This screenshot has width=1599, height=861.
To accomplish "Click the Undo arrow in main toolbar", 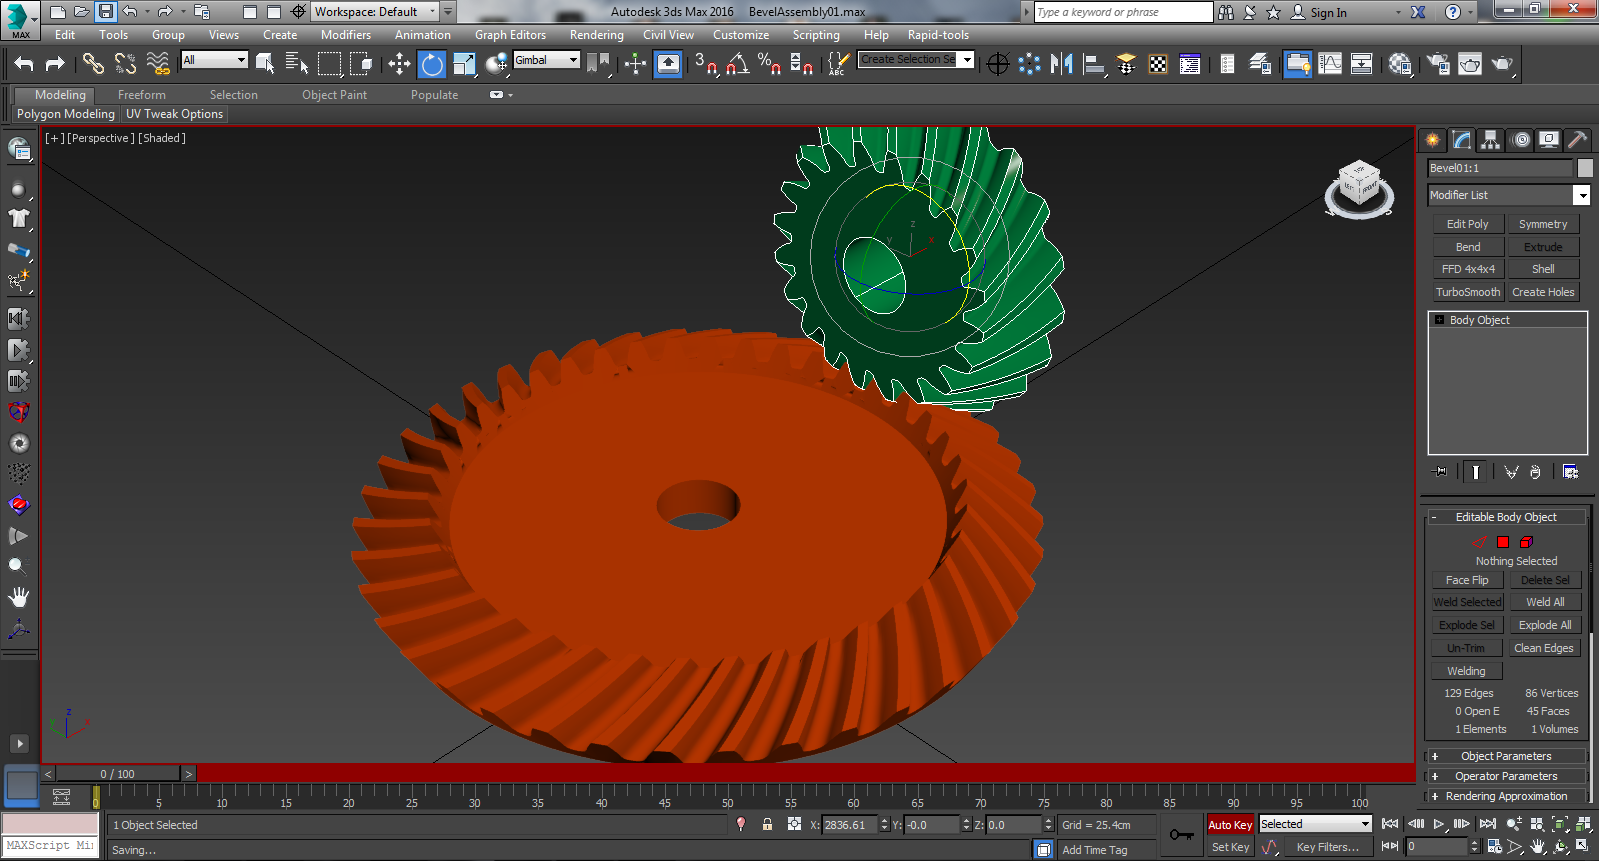I will click(x=24, y=64).
